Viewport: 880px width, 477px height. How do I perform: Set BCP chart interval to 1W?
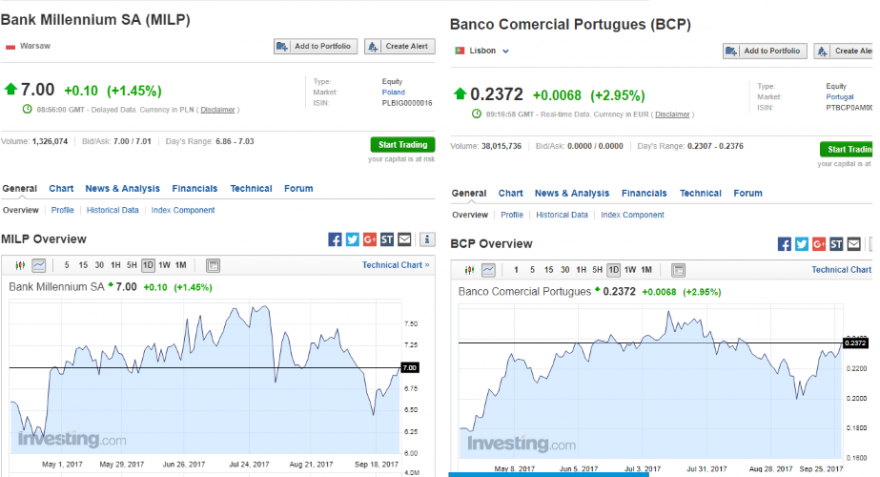pos(630,270)
